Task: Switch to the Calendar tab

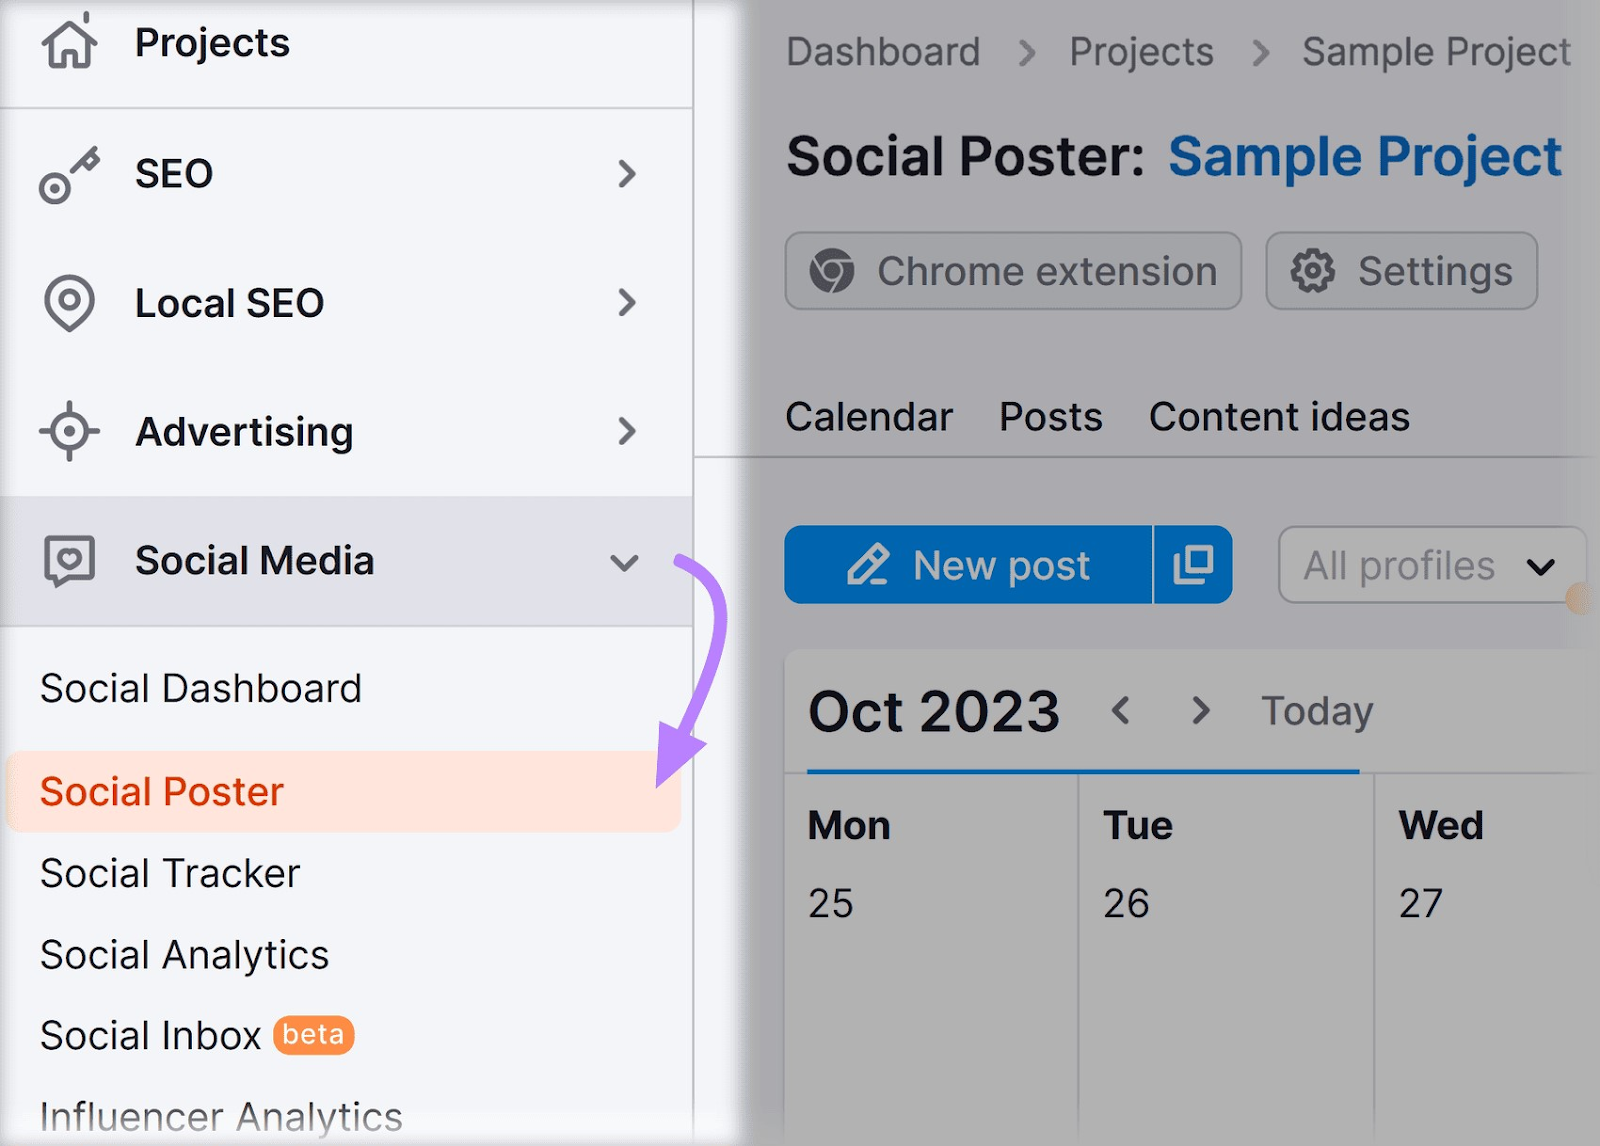Action: pyautogui.click(x=869, y=417)
